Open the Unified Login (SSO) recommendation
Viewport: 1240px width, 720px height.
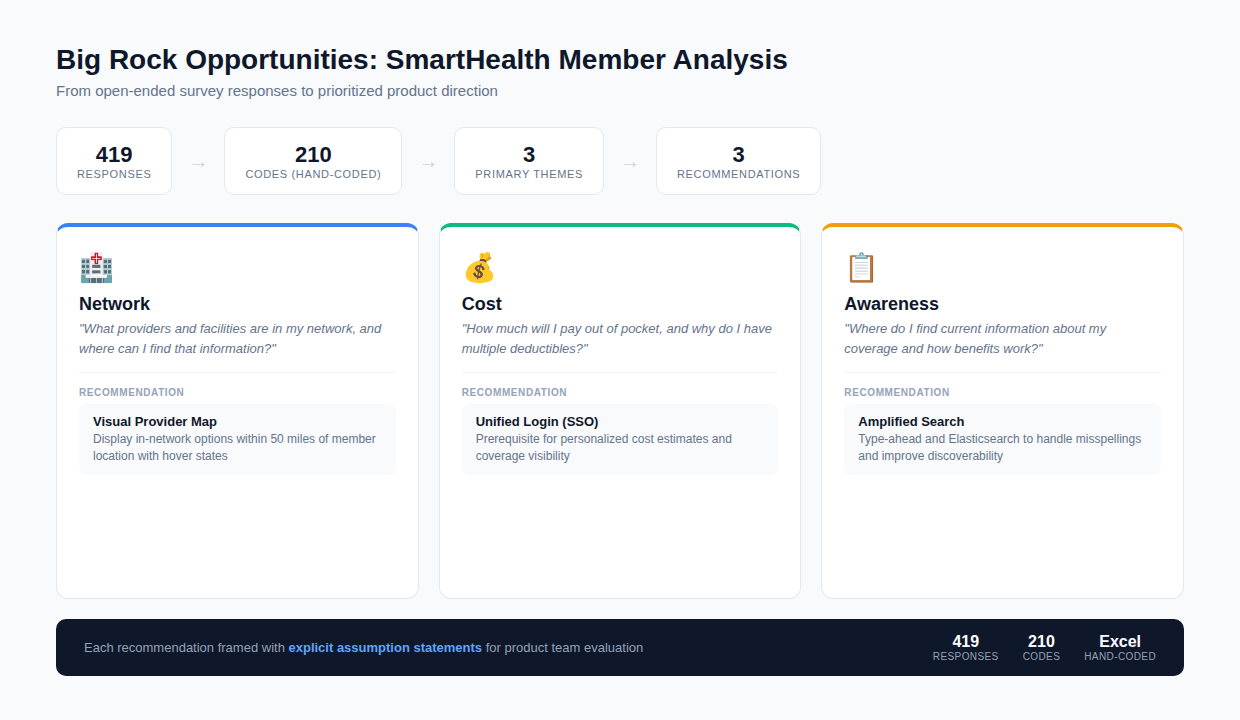(620, 439)
